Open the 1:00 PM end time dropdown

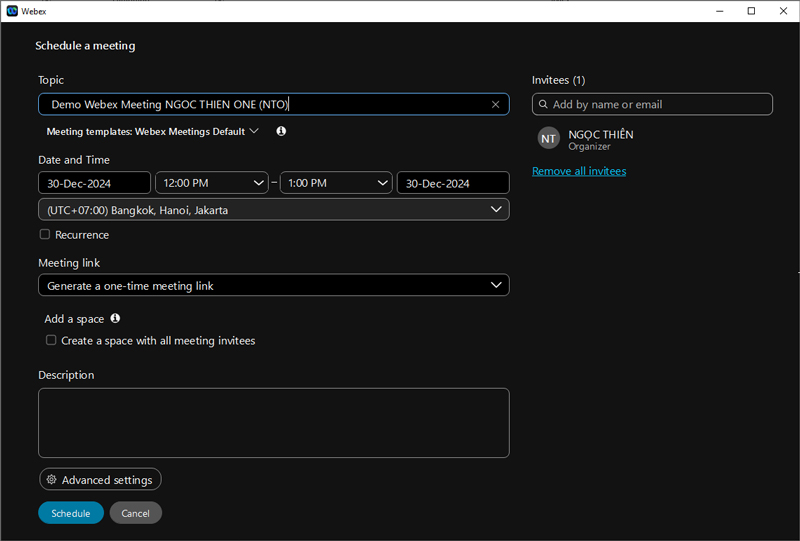tap(336, 183)
